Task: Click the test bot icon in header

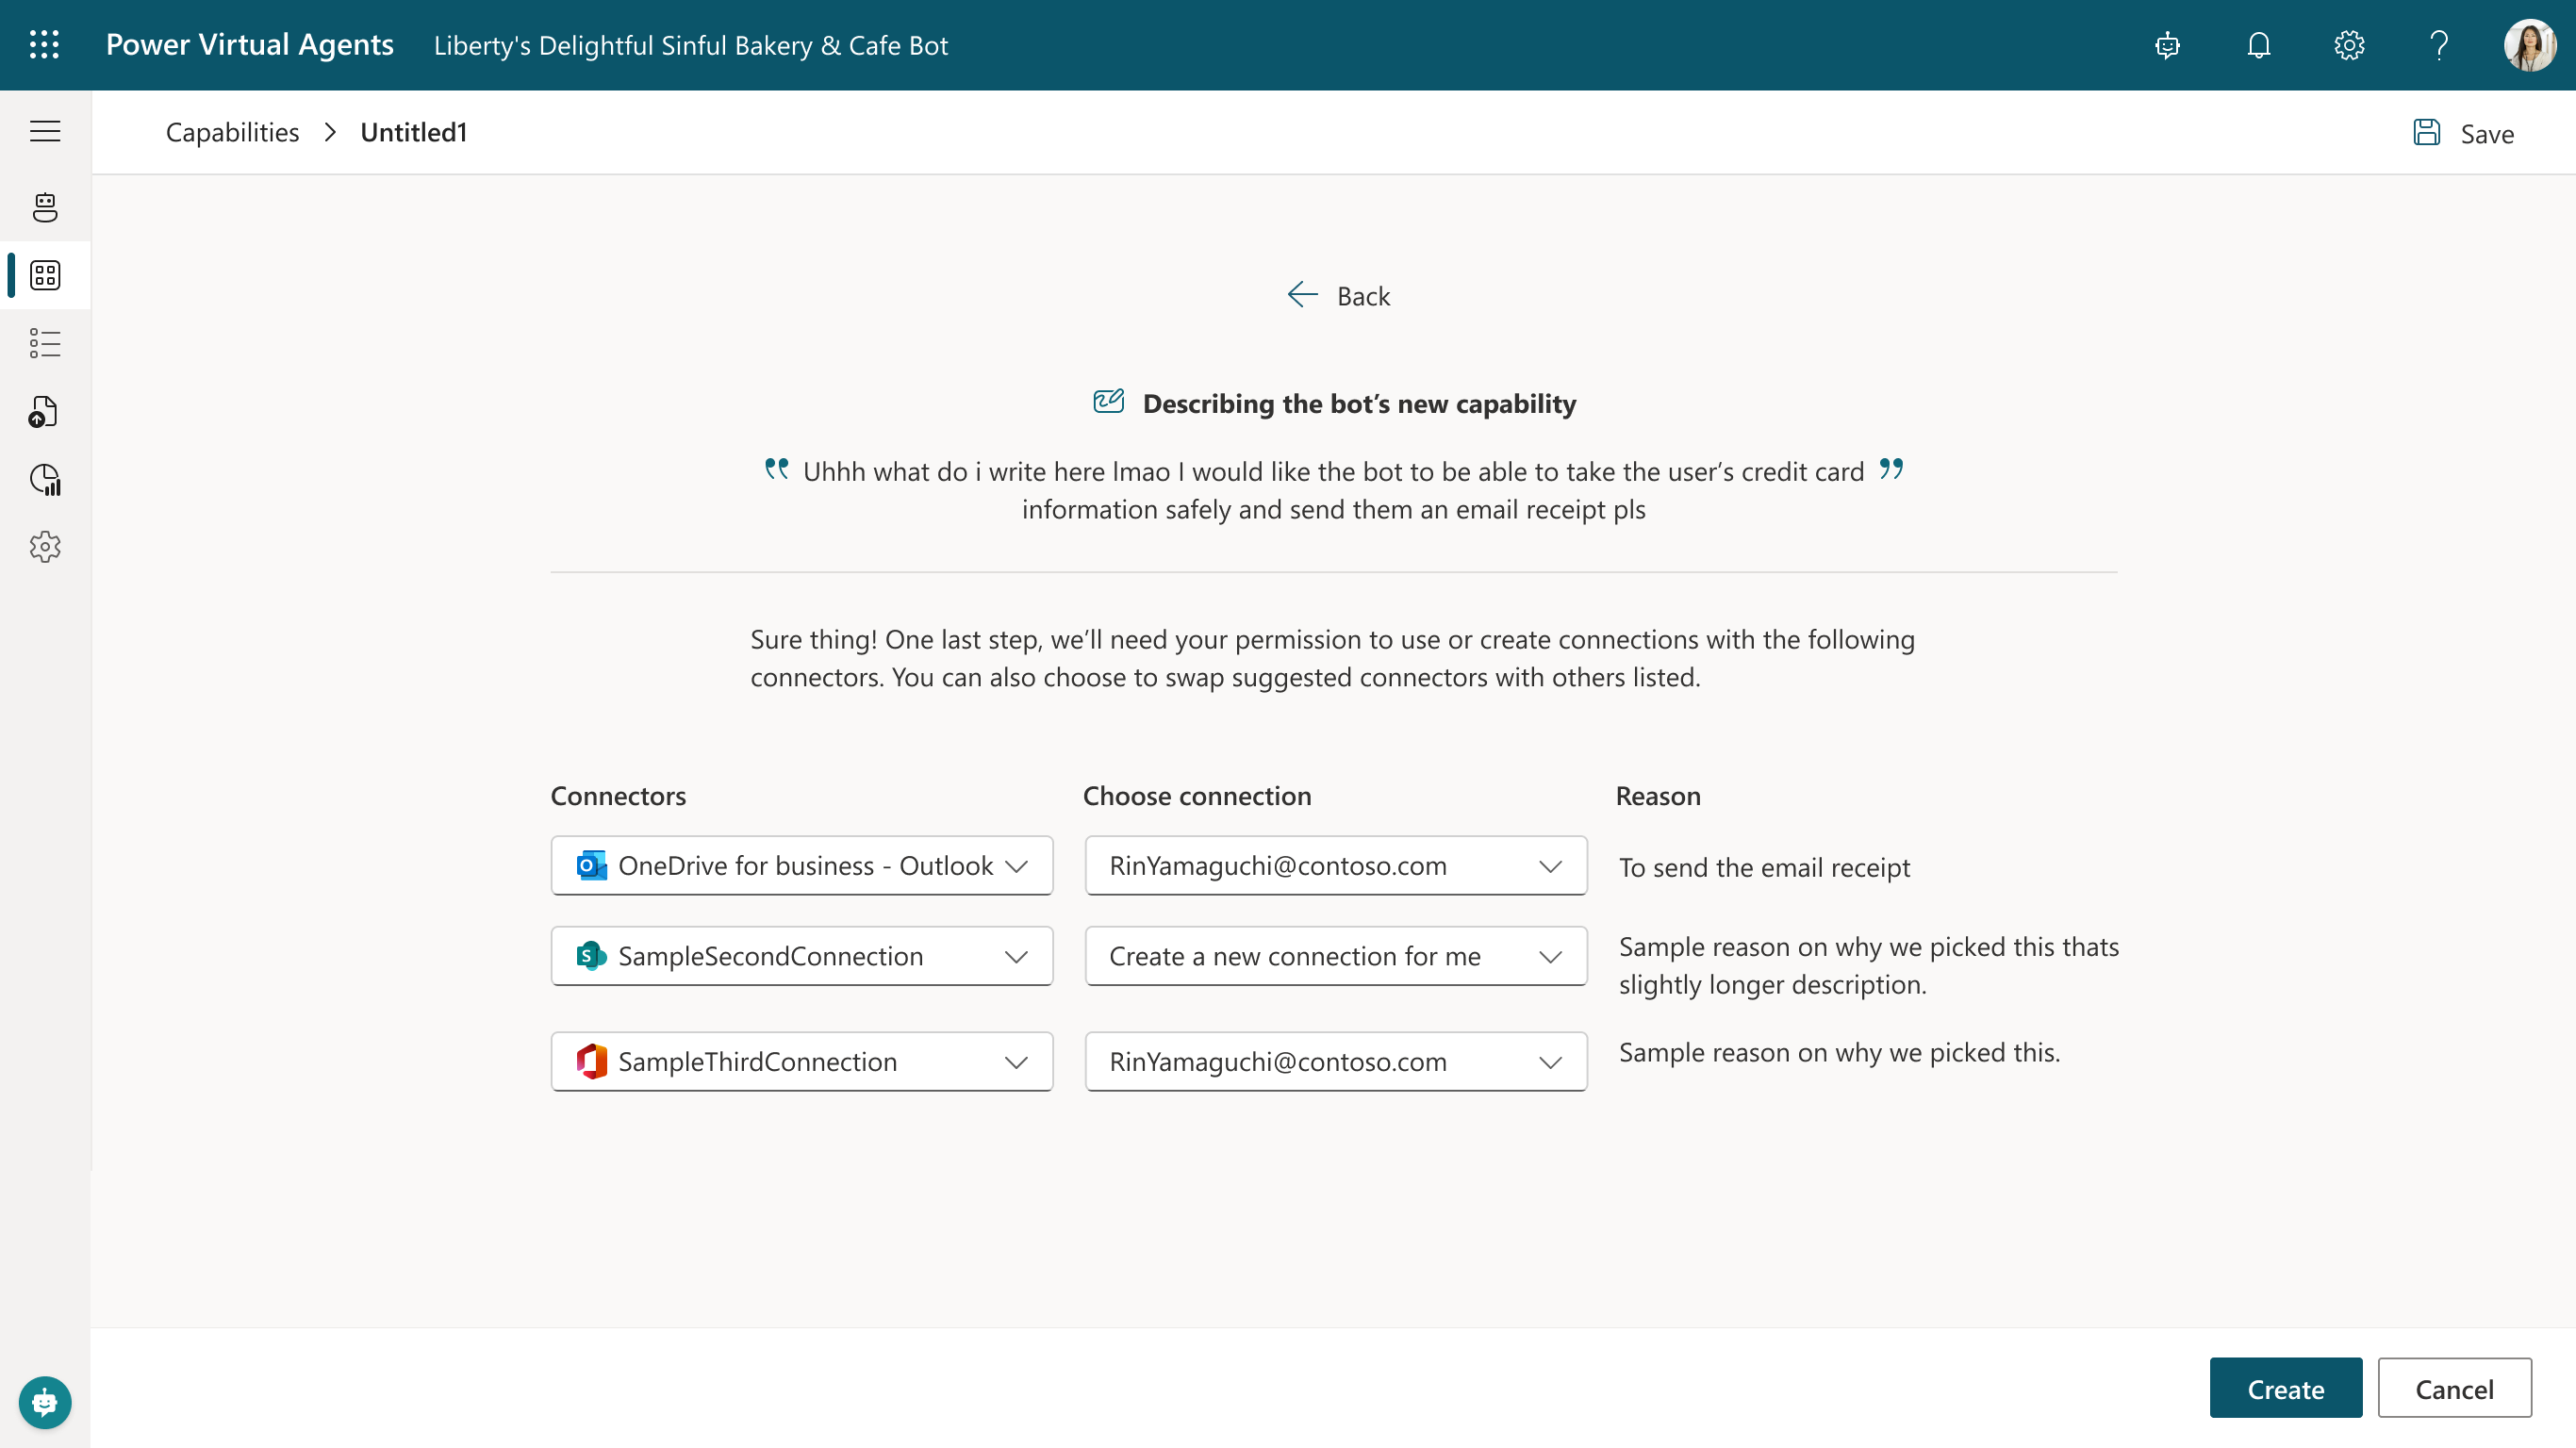Action: (2167, 45)
